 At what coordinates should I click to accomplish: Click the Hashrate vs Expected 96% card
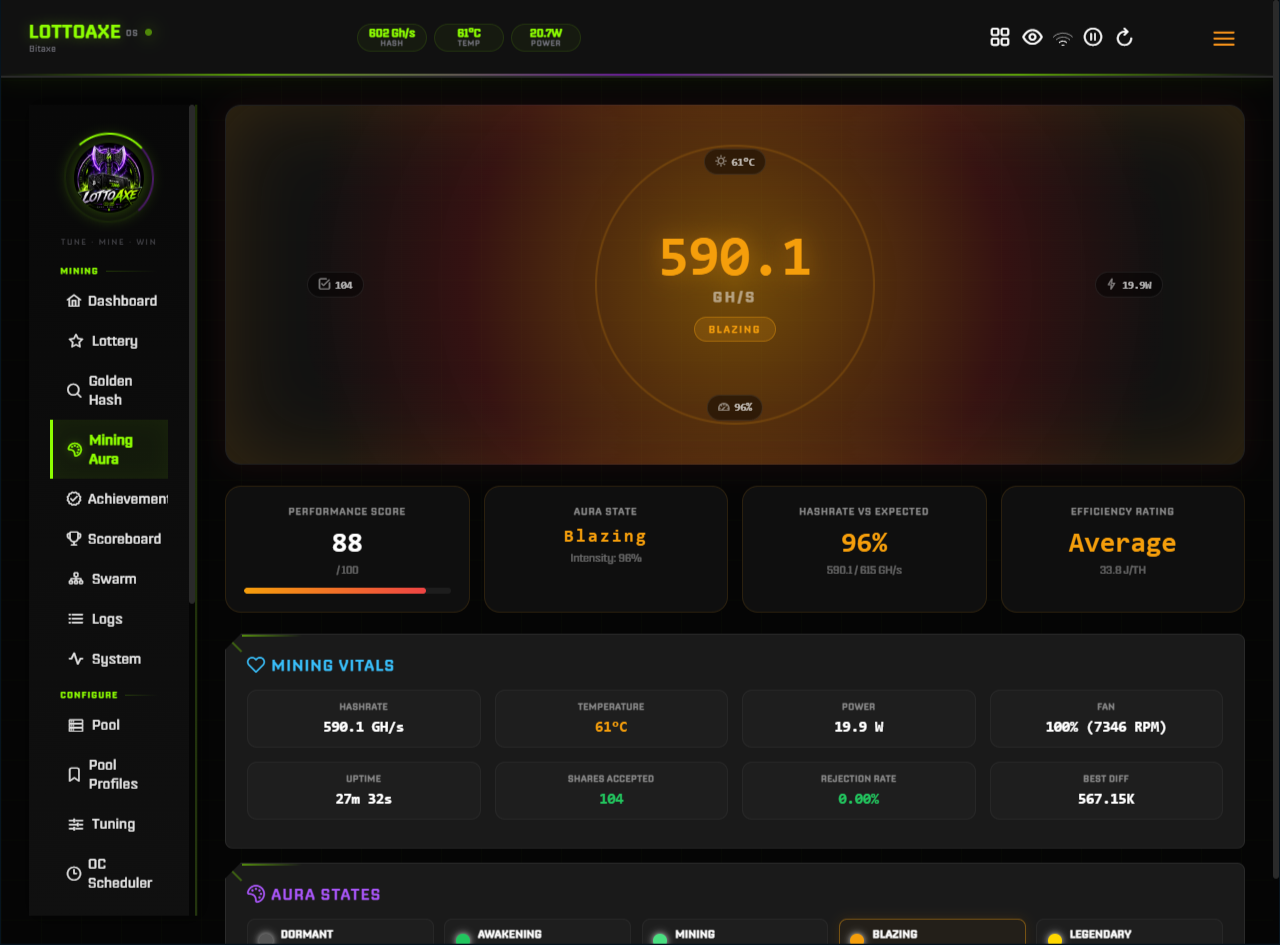coord(864,549)
